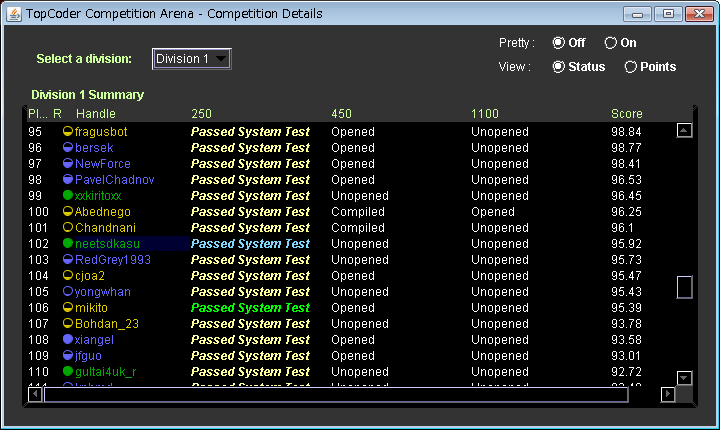Click Chandnani's rating icon

68,227
